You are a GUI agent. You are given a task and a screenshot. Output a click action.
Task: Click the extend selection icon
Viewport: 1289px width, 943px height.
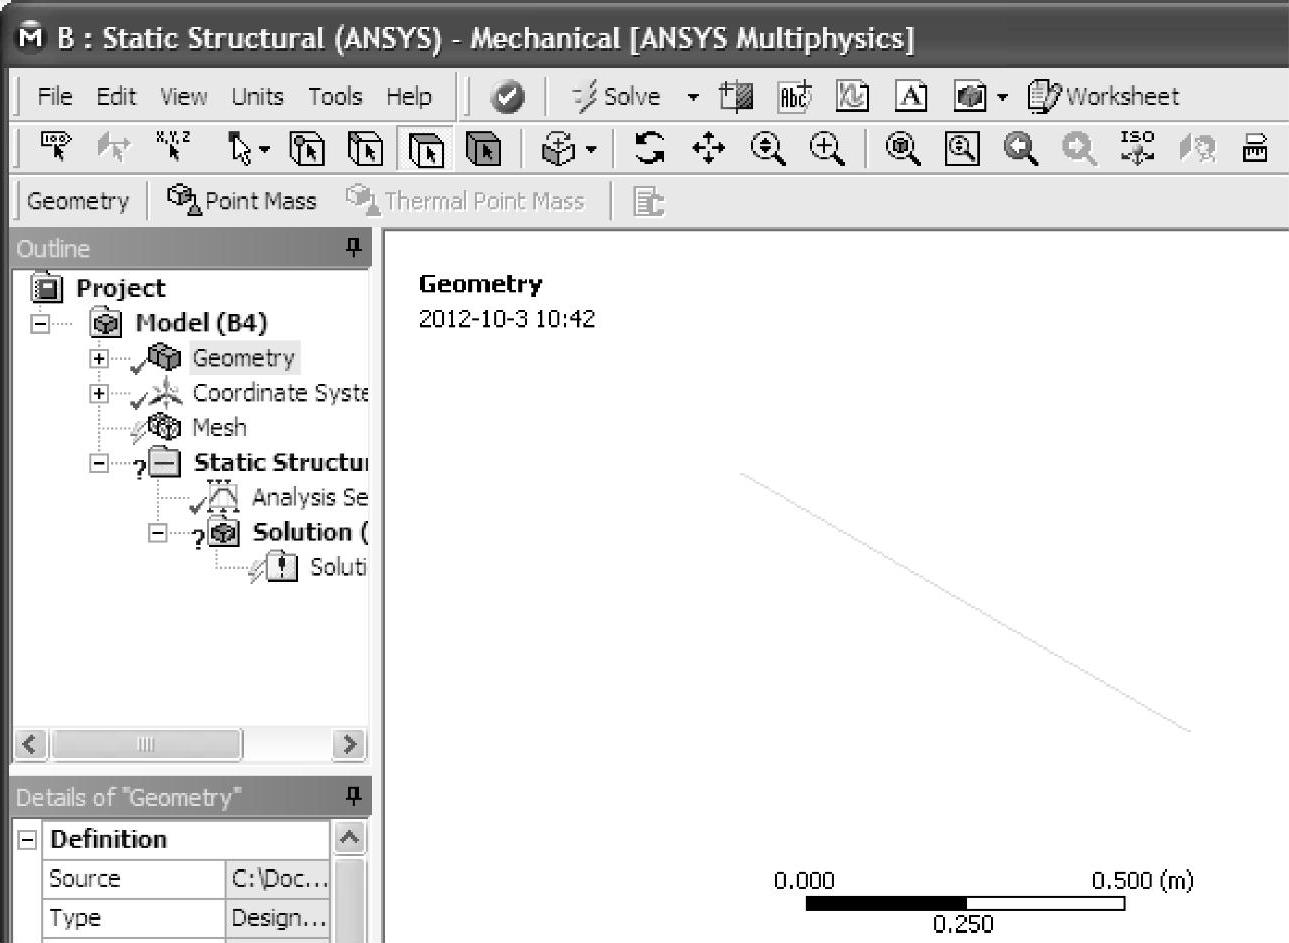point(558,149)
